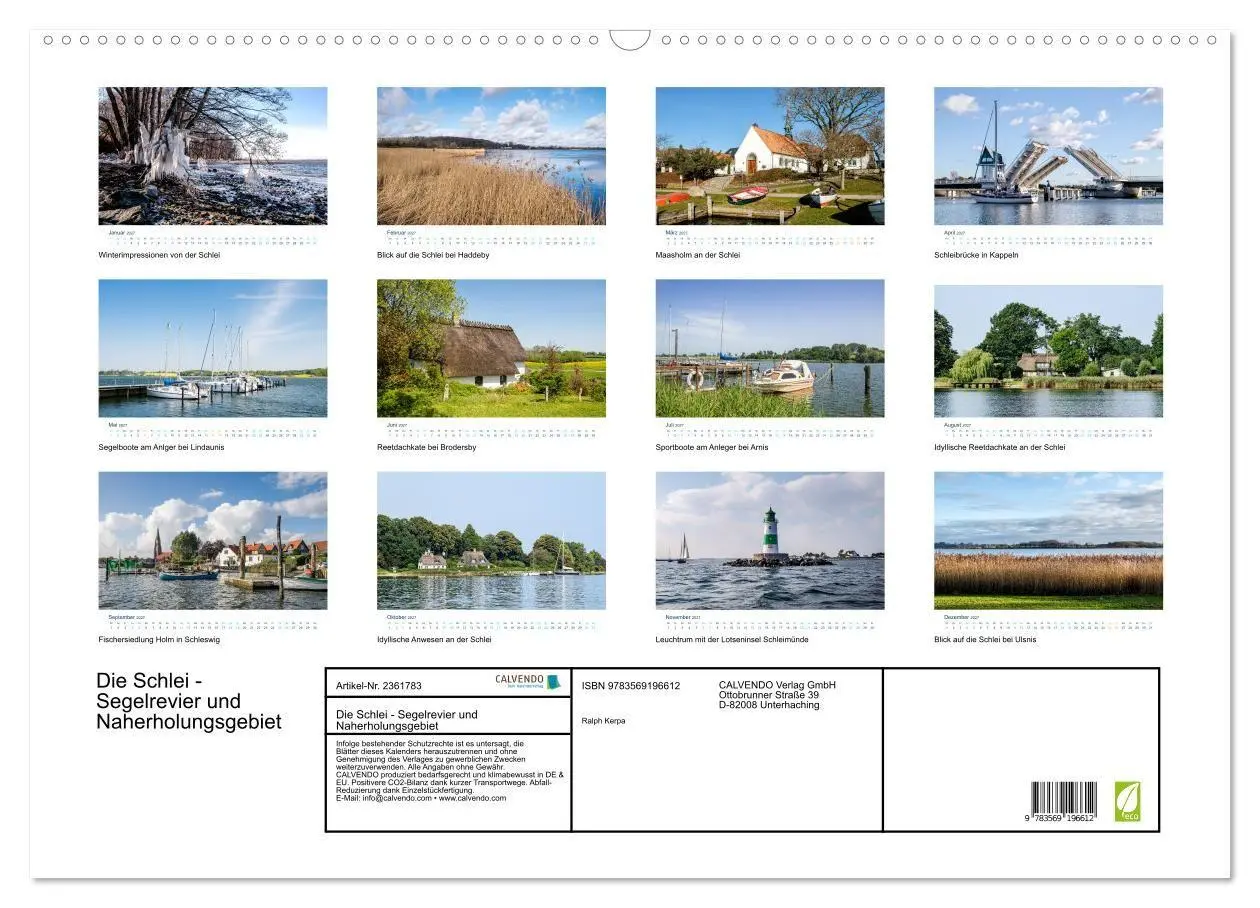Click 'CALVENDO Verlag GmbH' publisher name
This screenshot has height=908, width=1260.
[777, 685]
